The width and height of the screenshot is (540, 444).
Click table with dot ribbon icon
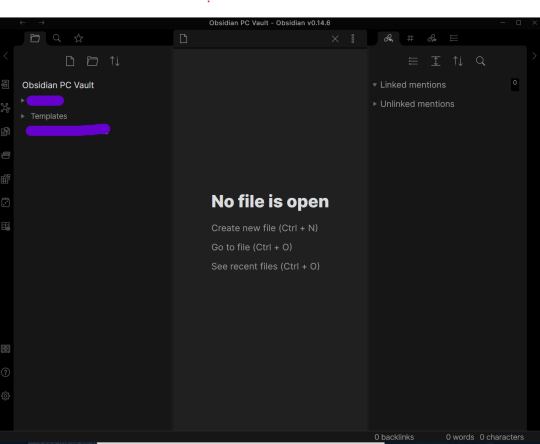(x=6, y=226)
